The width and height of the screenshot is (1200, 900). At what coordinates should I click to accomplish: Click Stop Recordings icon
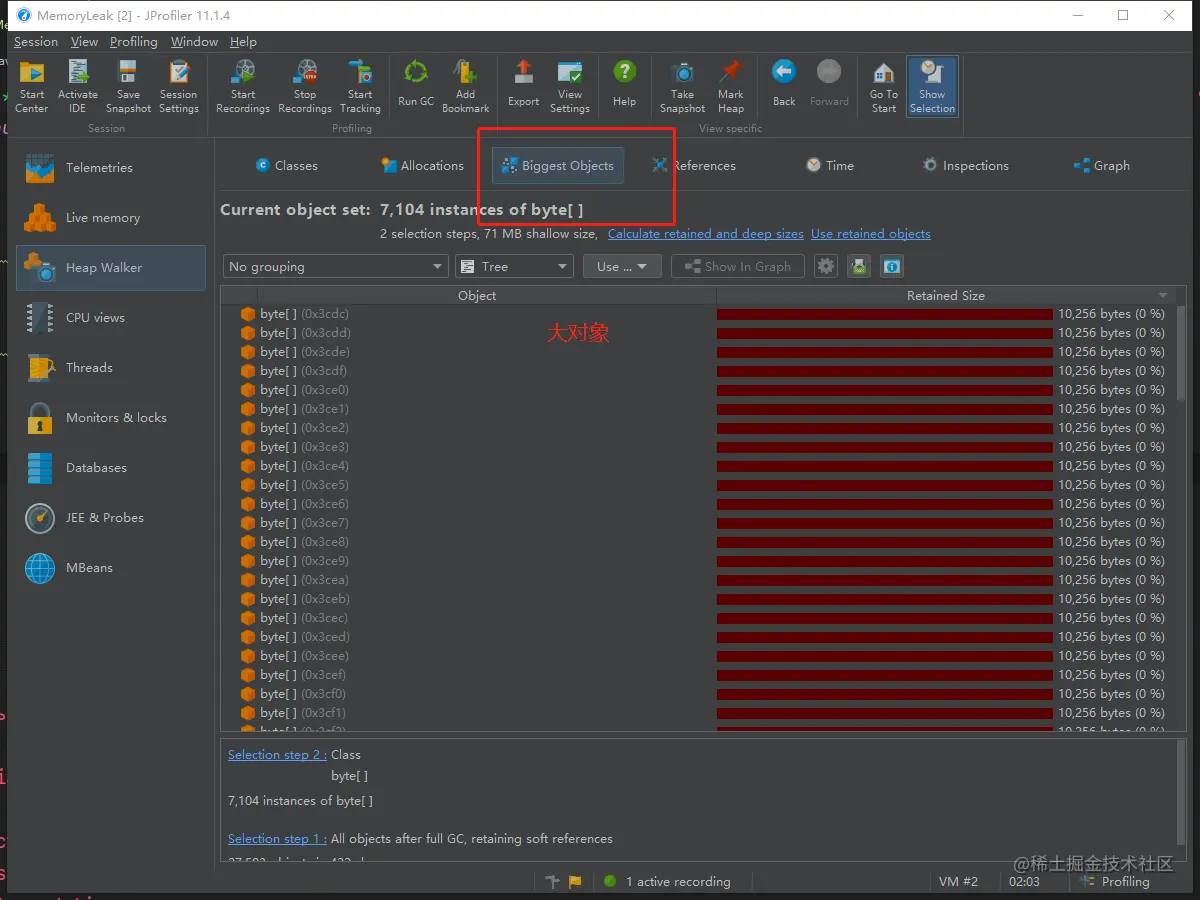[x=305, y=86]
